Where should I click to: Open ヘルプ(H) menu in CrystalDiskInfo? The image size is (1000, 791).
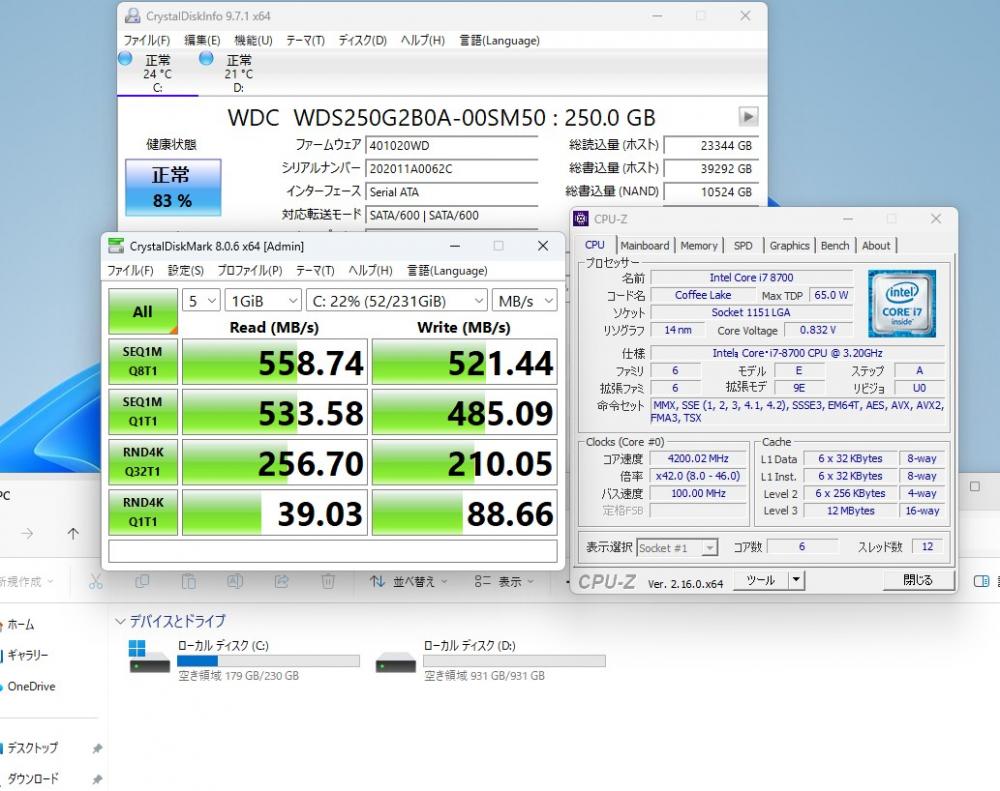click(422, 40)
